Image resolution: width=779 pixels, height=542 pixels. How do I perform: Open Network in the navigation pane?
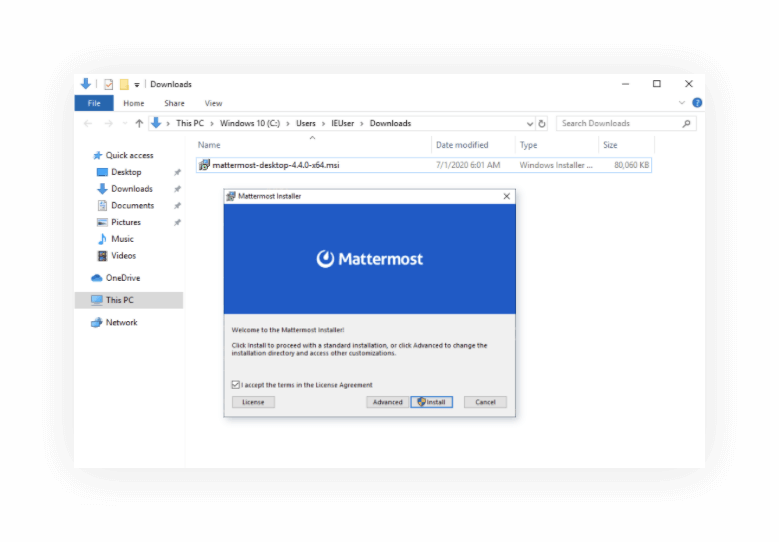coord(121,322)
